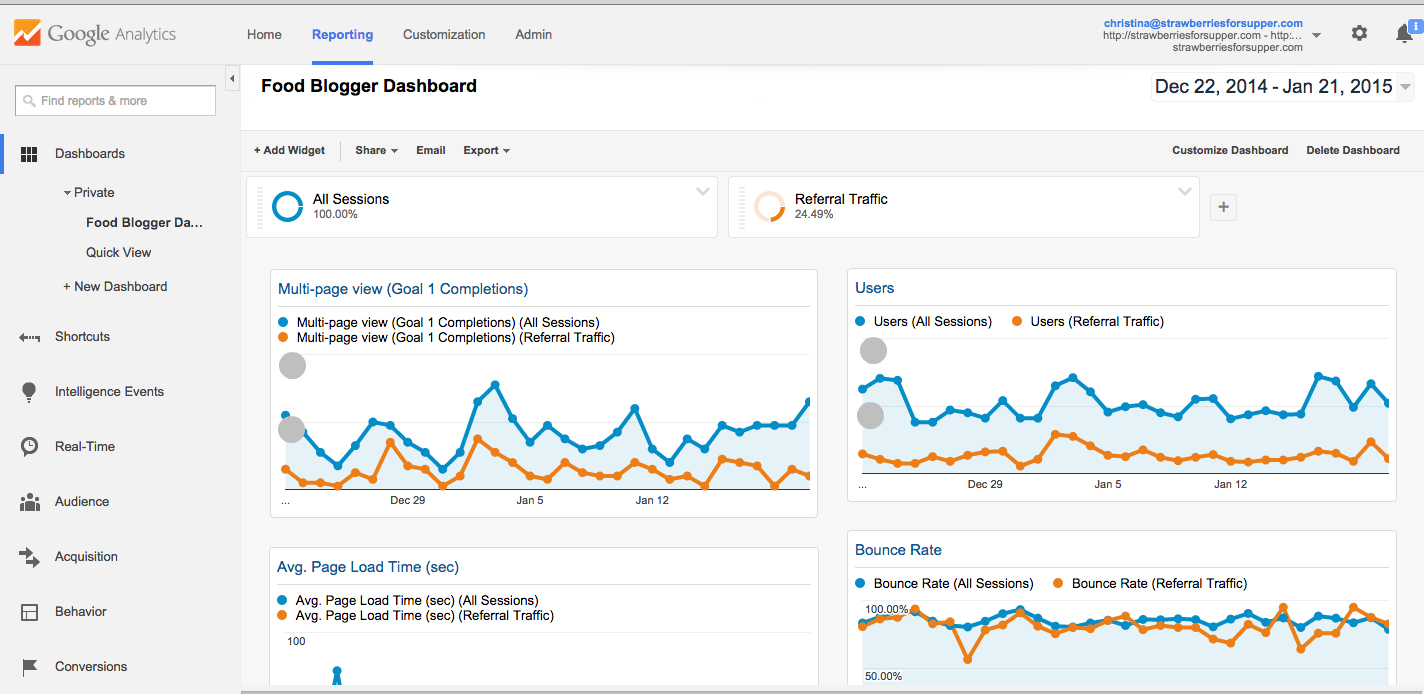The height and width of the screenshot is (694, 1424).
Task: Add a new segment with plus button
Action: click(1224, 208)
